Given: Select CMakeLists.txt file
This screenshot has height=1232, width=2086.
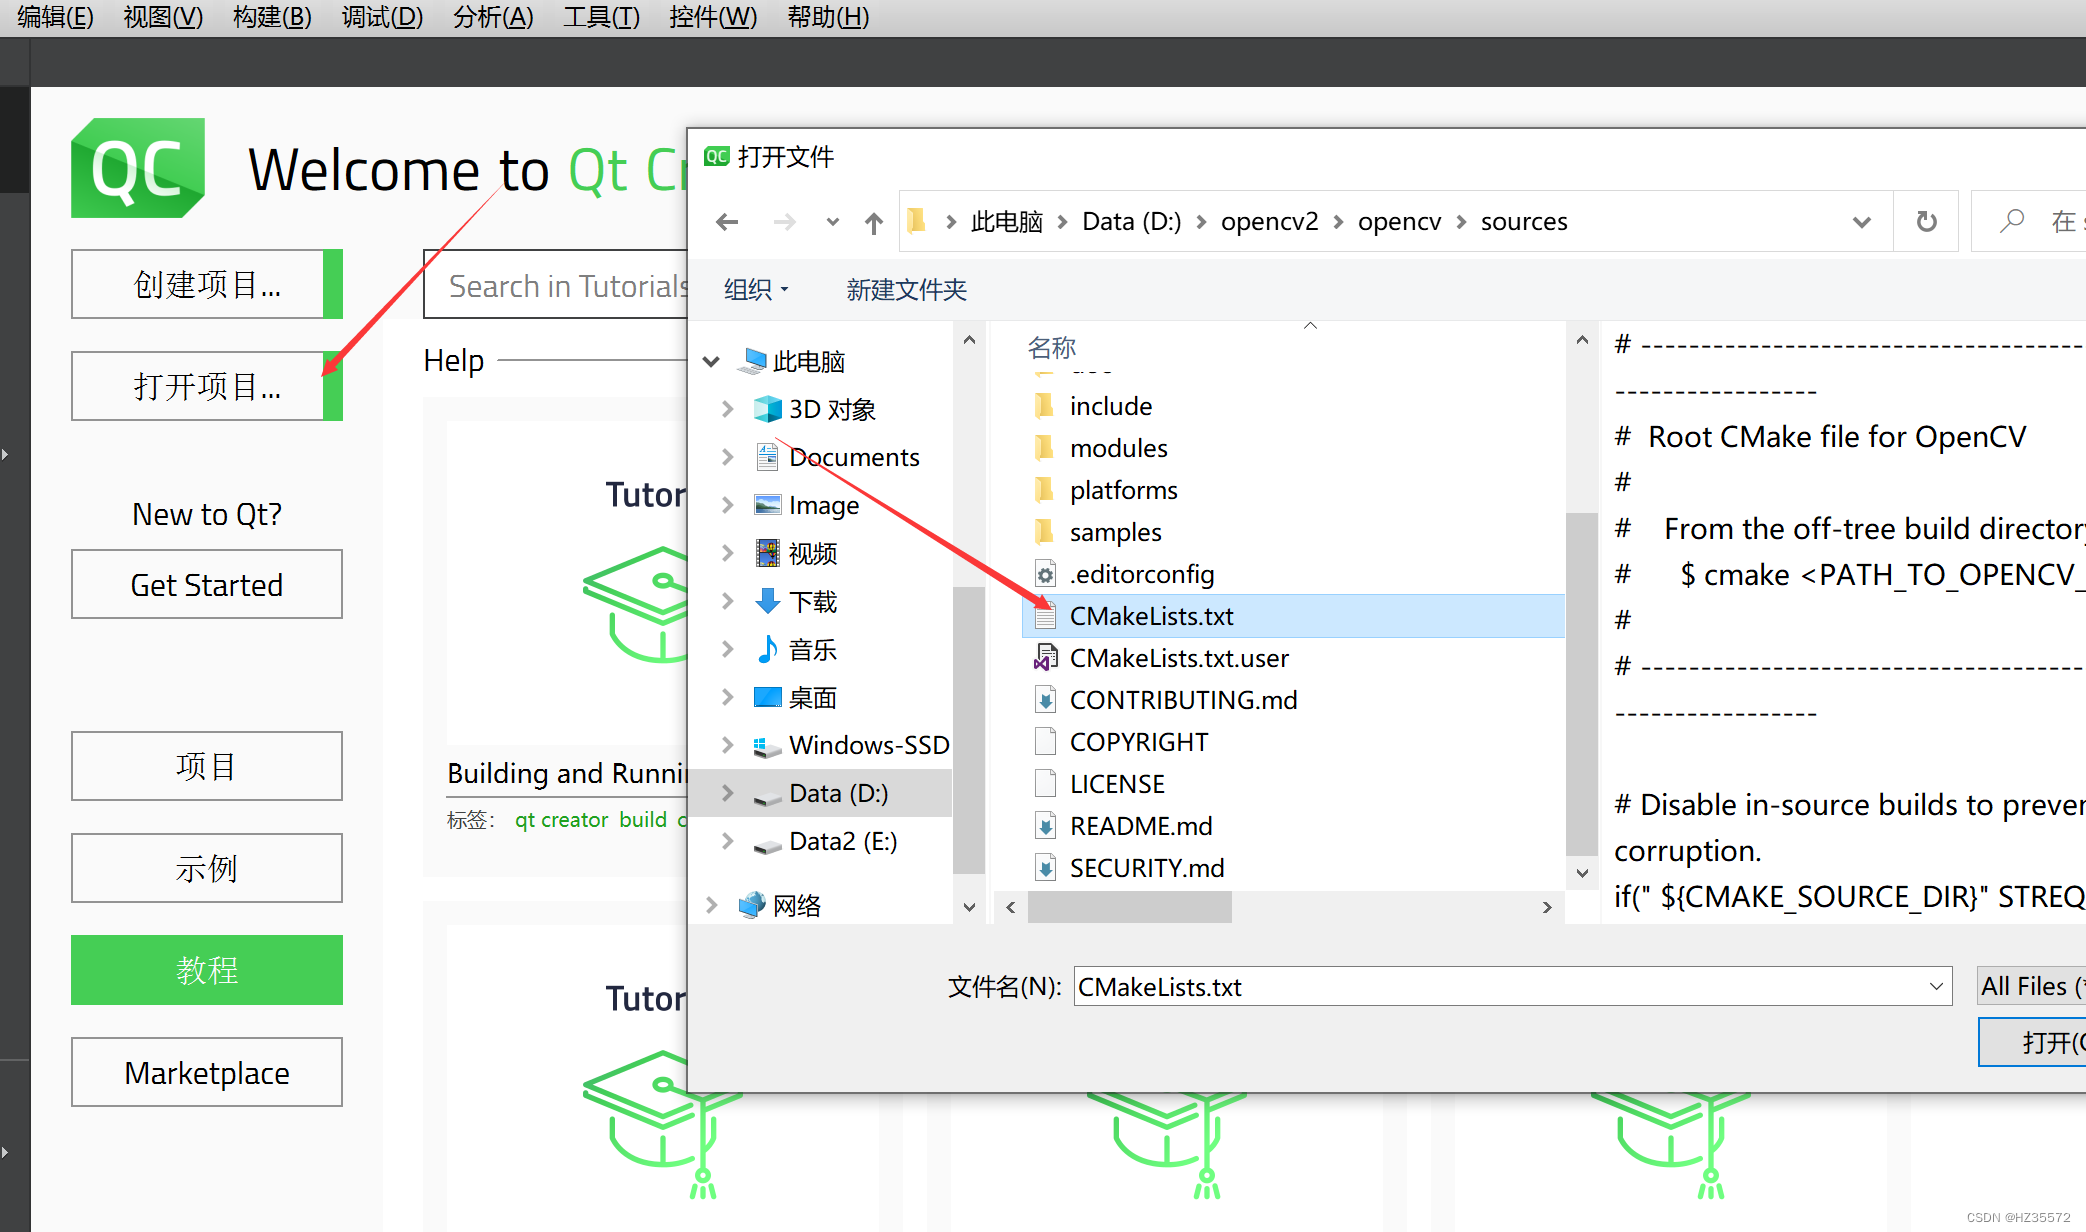Looking at the screenshot, I should click(1293, 616).
